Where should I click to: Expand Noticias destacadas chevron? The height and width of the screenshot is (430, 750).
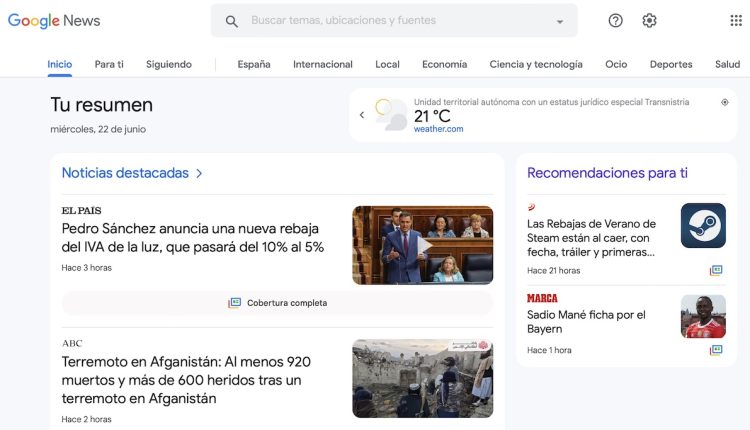(199, 173)
